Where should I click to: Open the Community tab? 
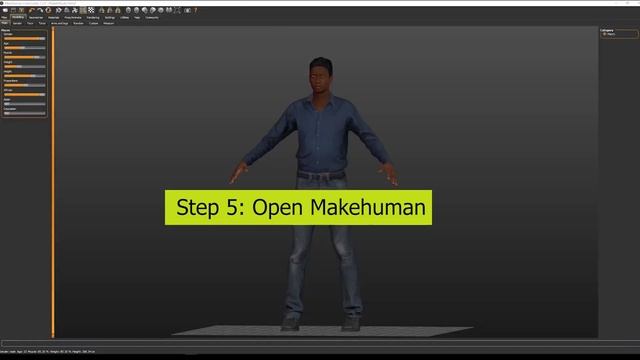[152, 18]
